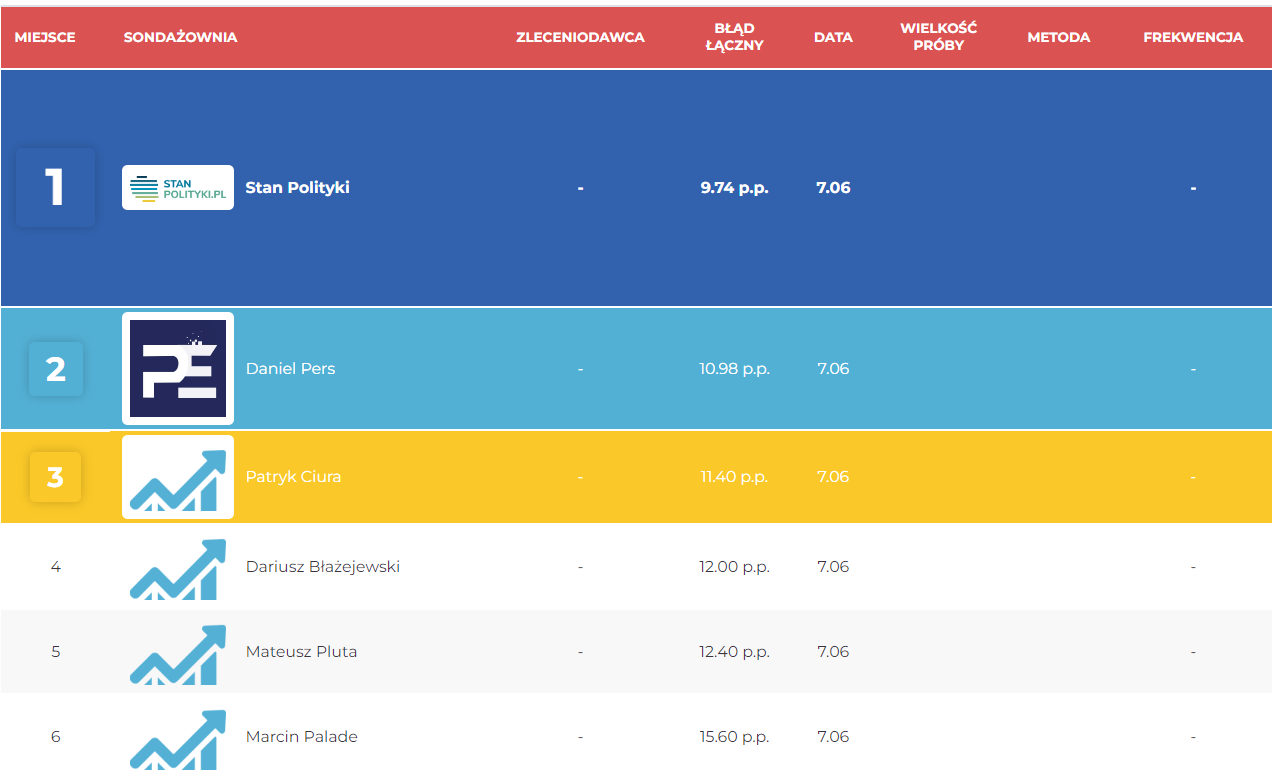
Task: Click the rank 3 badge
Action: [x=55, y=477]
